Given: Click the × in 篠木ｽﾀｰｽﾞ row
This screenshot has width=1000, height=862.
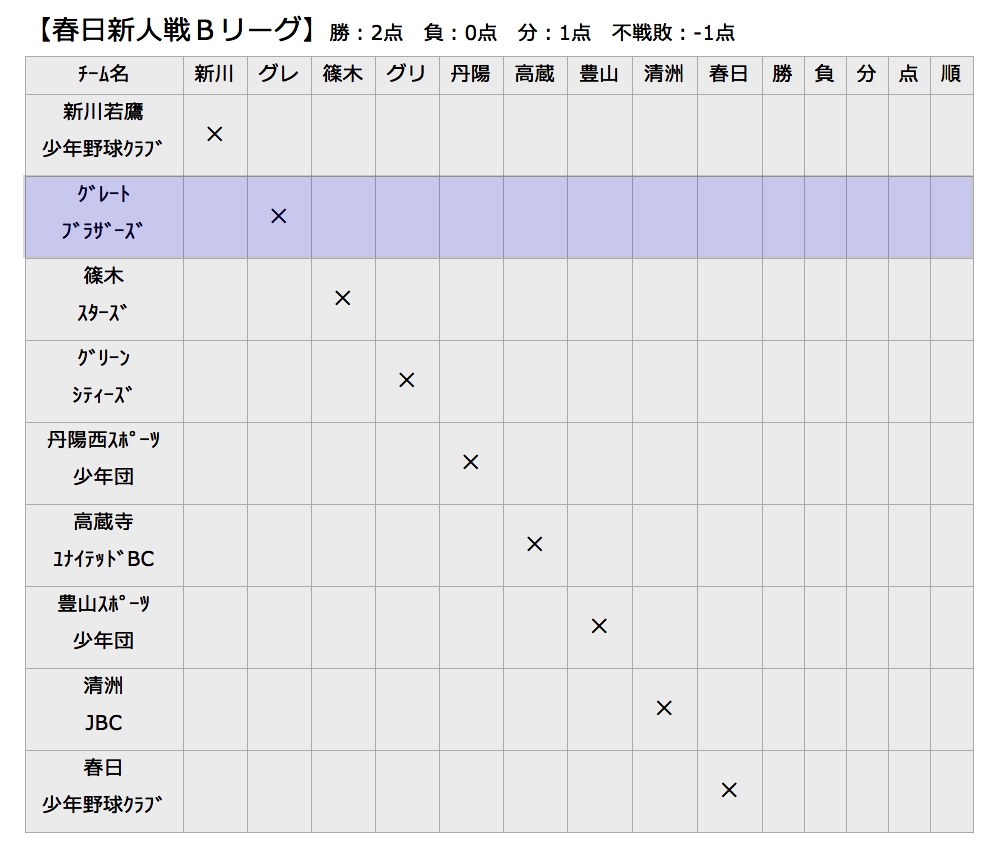Looking at the screenshot, I should click(x=342, y=298).
